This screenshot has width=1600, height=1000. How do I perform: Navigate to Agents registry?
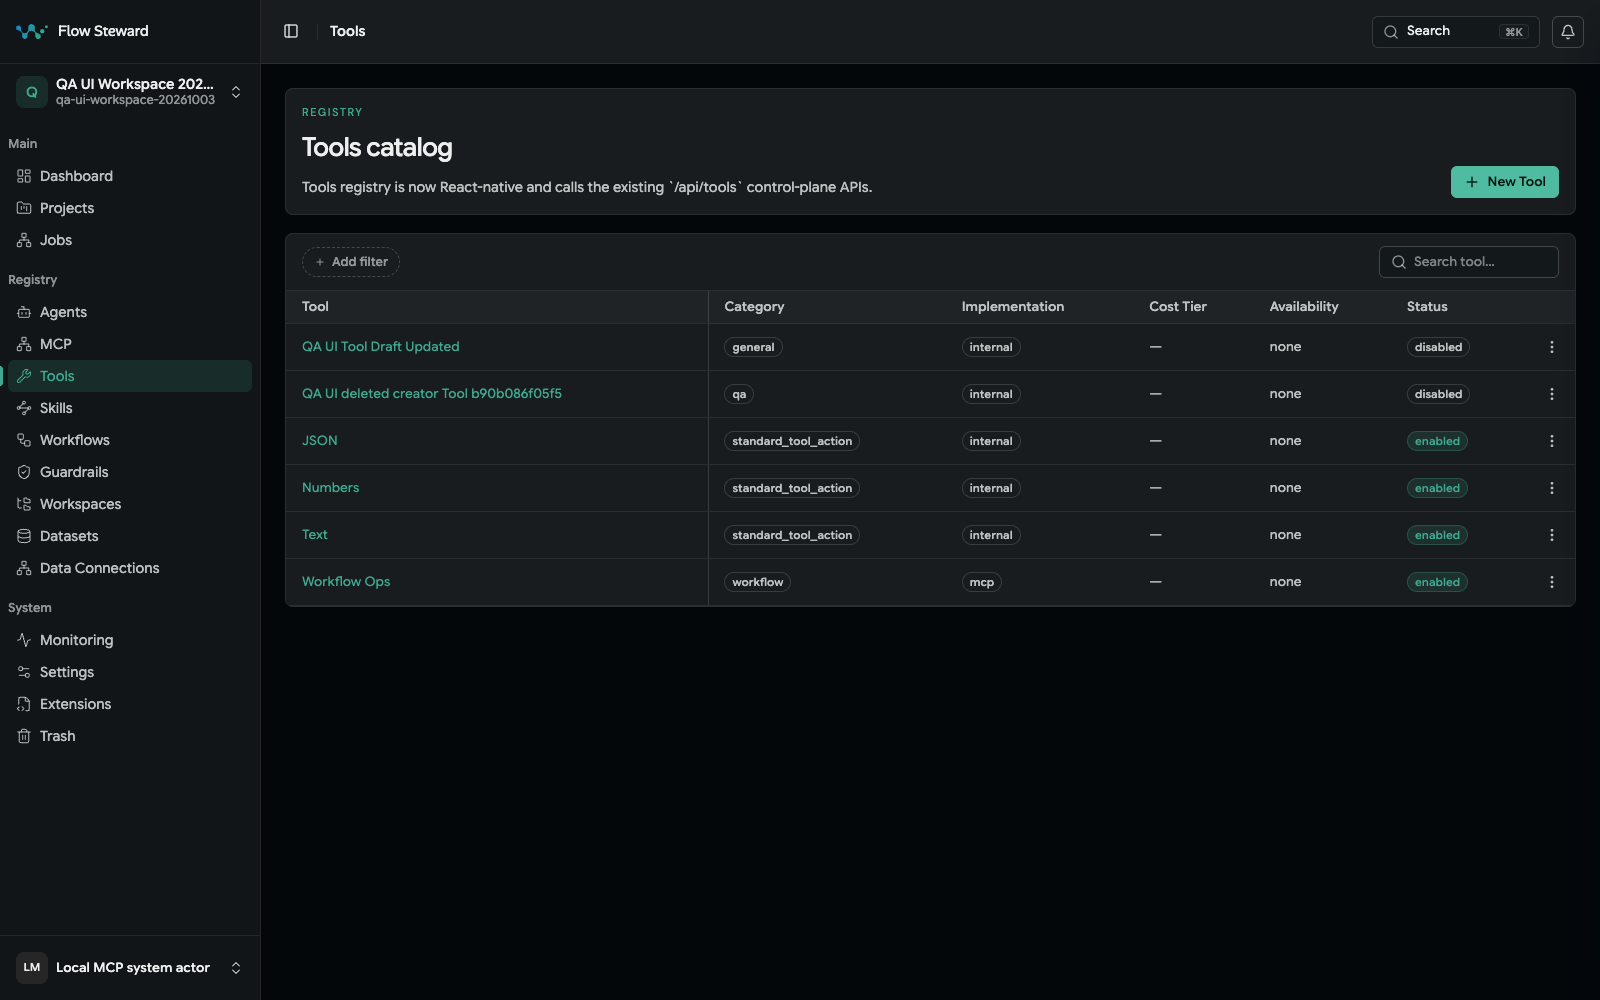(x=130, y=312)
